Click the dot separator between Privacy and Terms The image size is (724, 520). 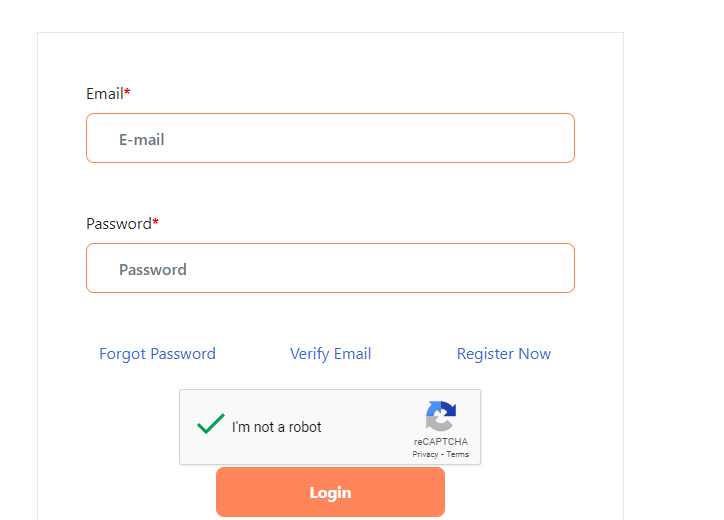click(442, 455)
